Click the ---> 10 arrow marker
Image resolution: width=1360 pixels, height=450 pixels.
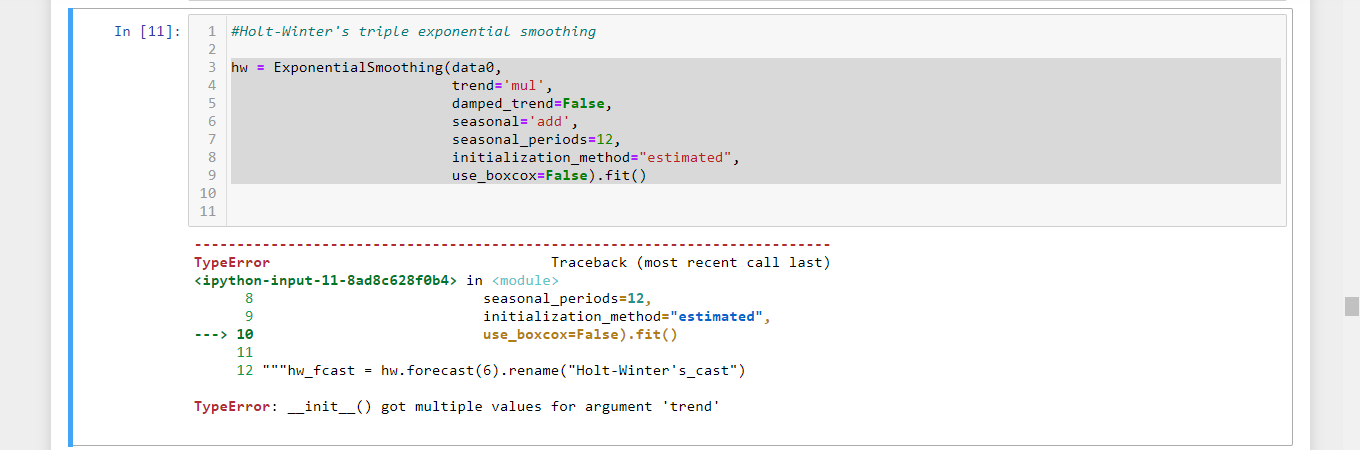click(x=224, y=335)
